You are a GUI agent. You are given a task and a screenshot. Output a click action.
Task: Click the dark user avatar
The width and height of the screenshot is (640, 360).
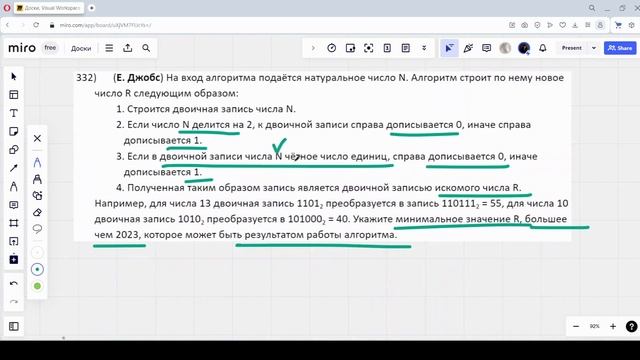(524, 48)
